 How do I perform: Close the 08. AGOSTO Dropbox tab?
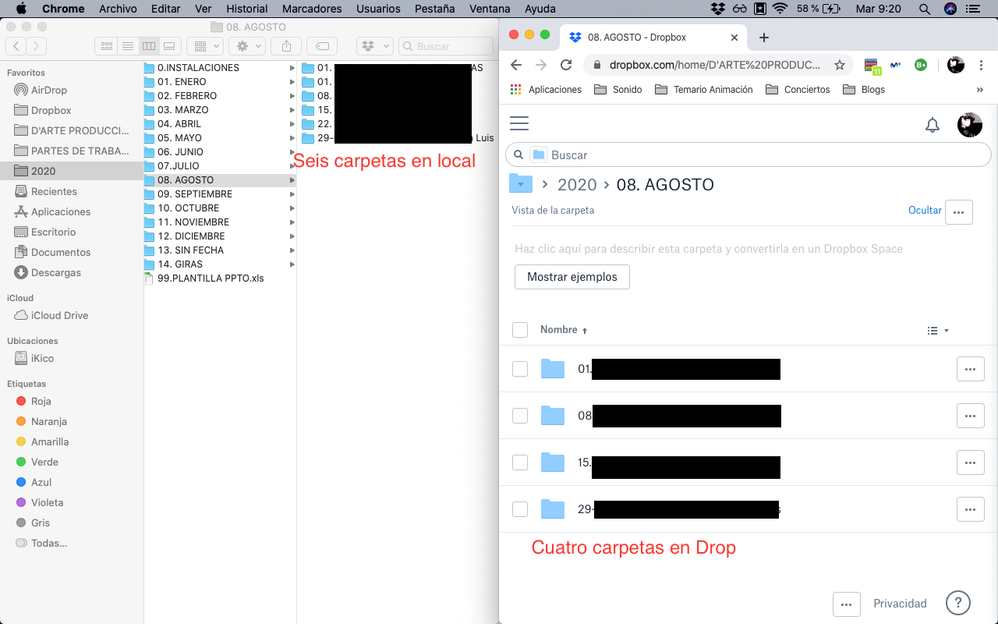click(x=734, y=38)
